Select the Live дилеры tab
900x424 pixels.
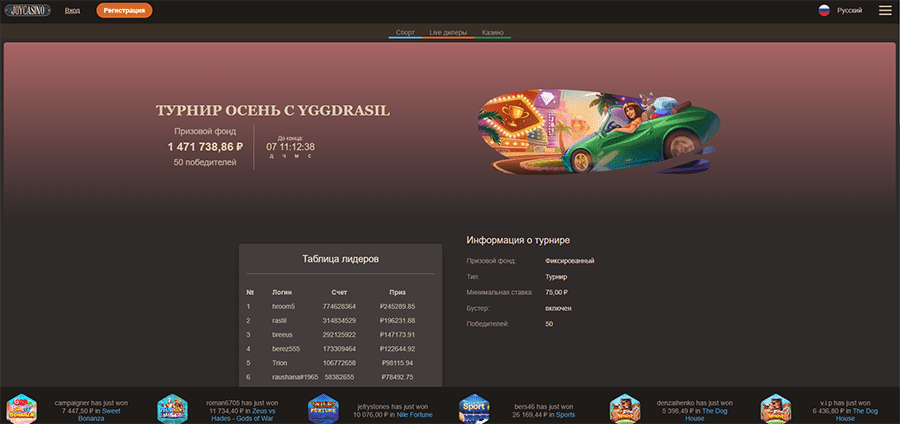pos(449,33)
